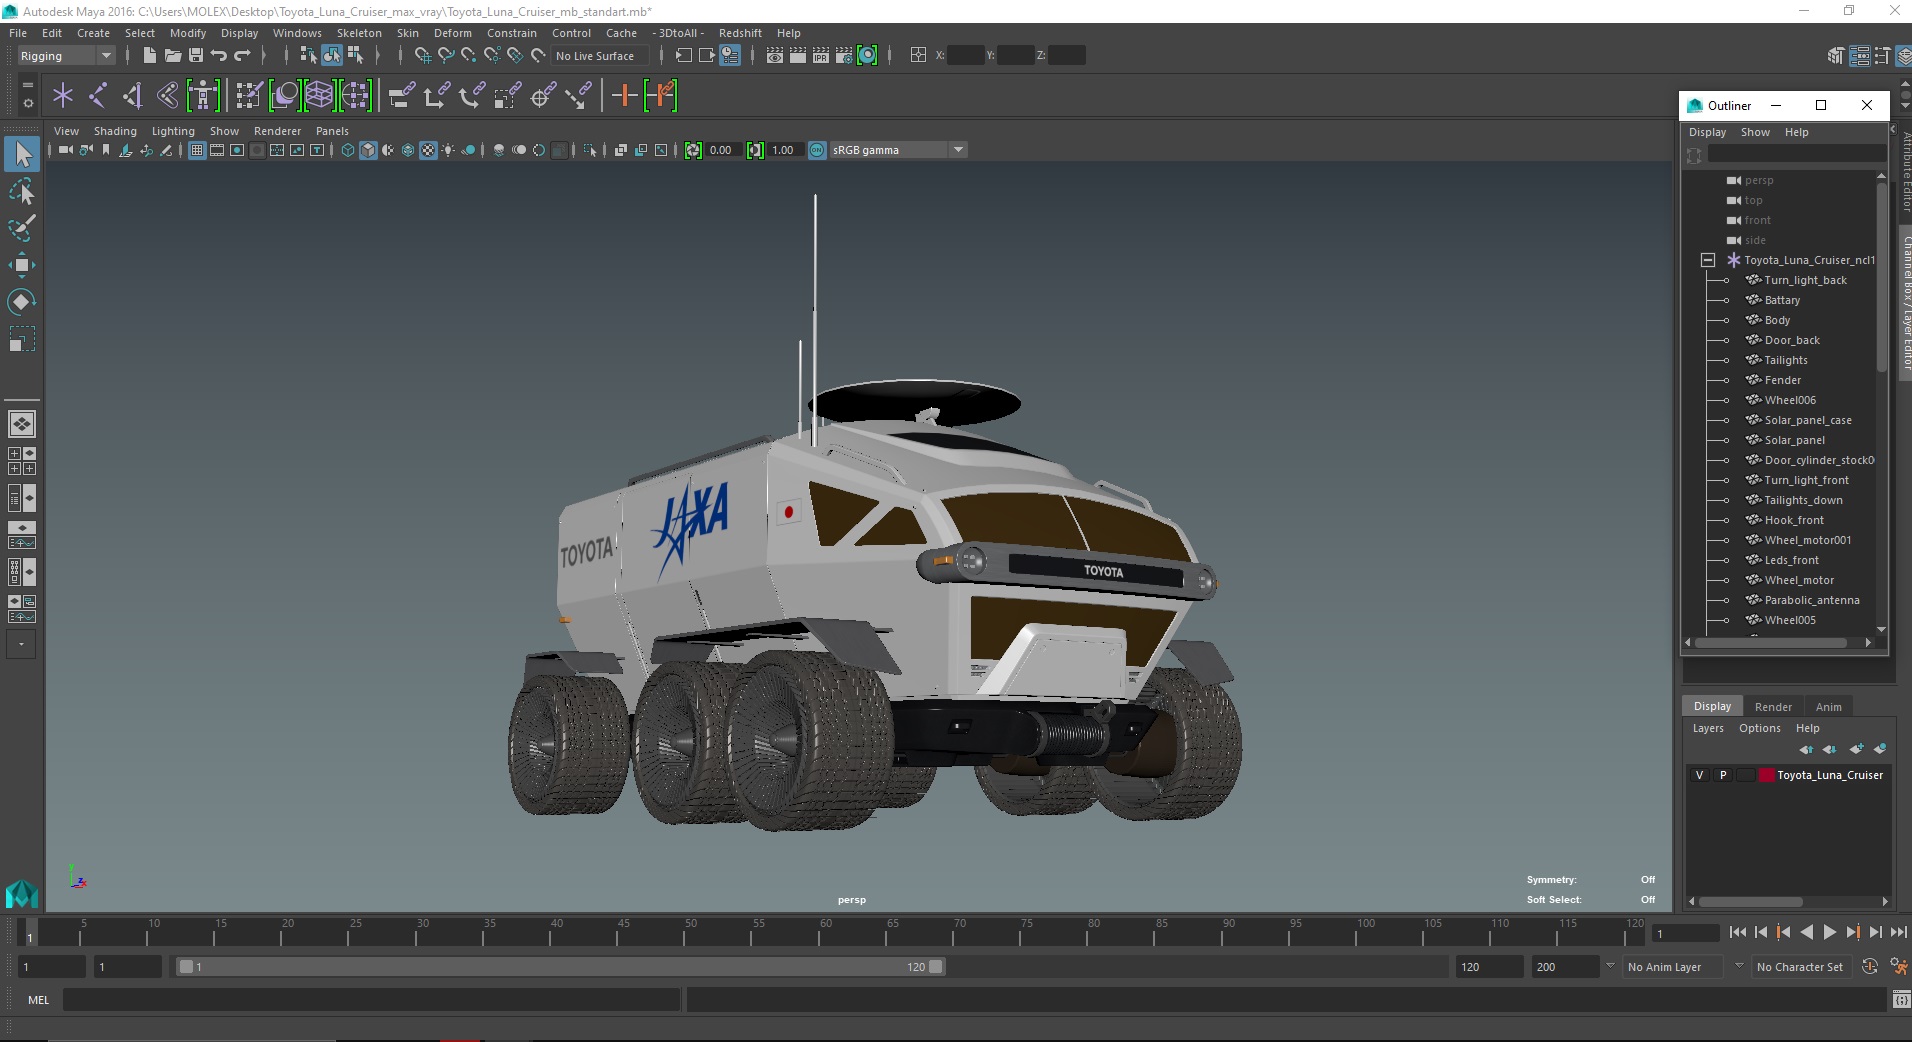The width and height of the screenshot is (1912, 1042).
Task: Click the Create Locator shelf icon
Action: (63, 96)
